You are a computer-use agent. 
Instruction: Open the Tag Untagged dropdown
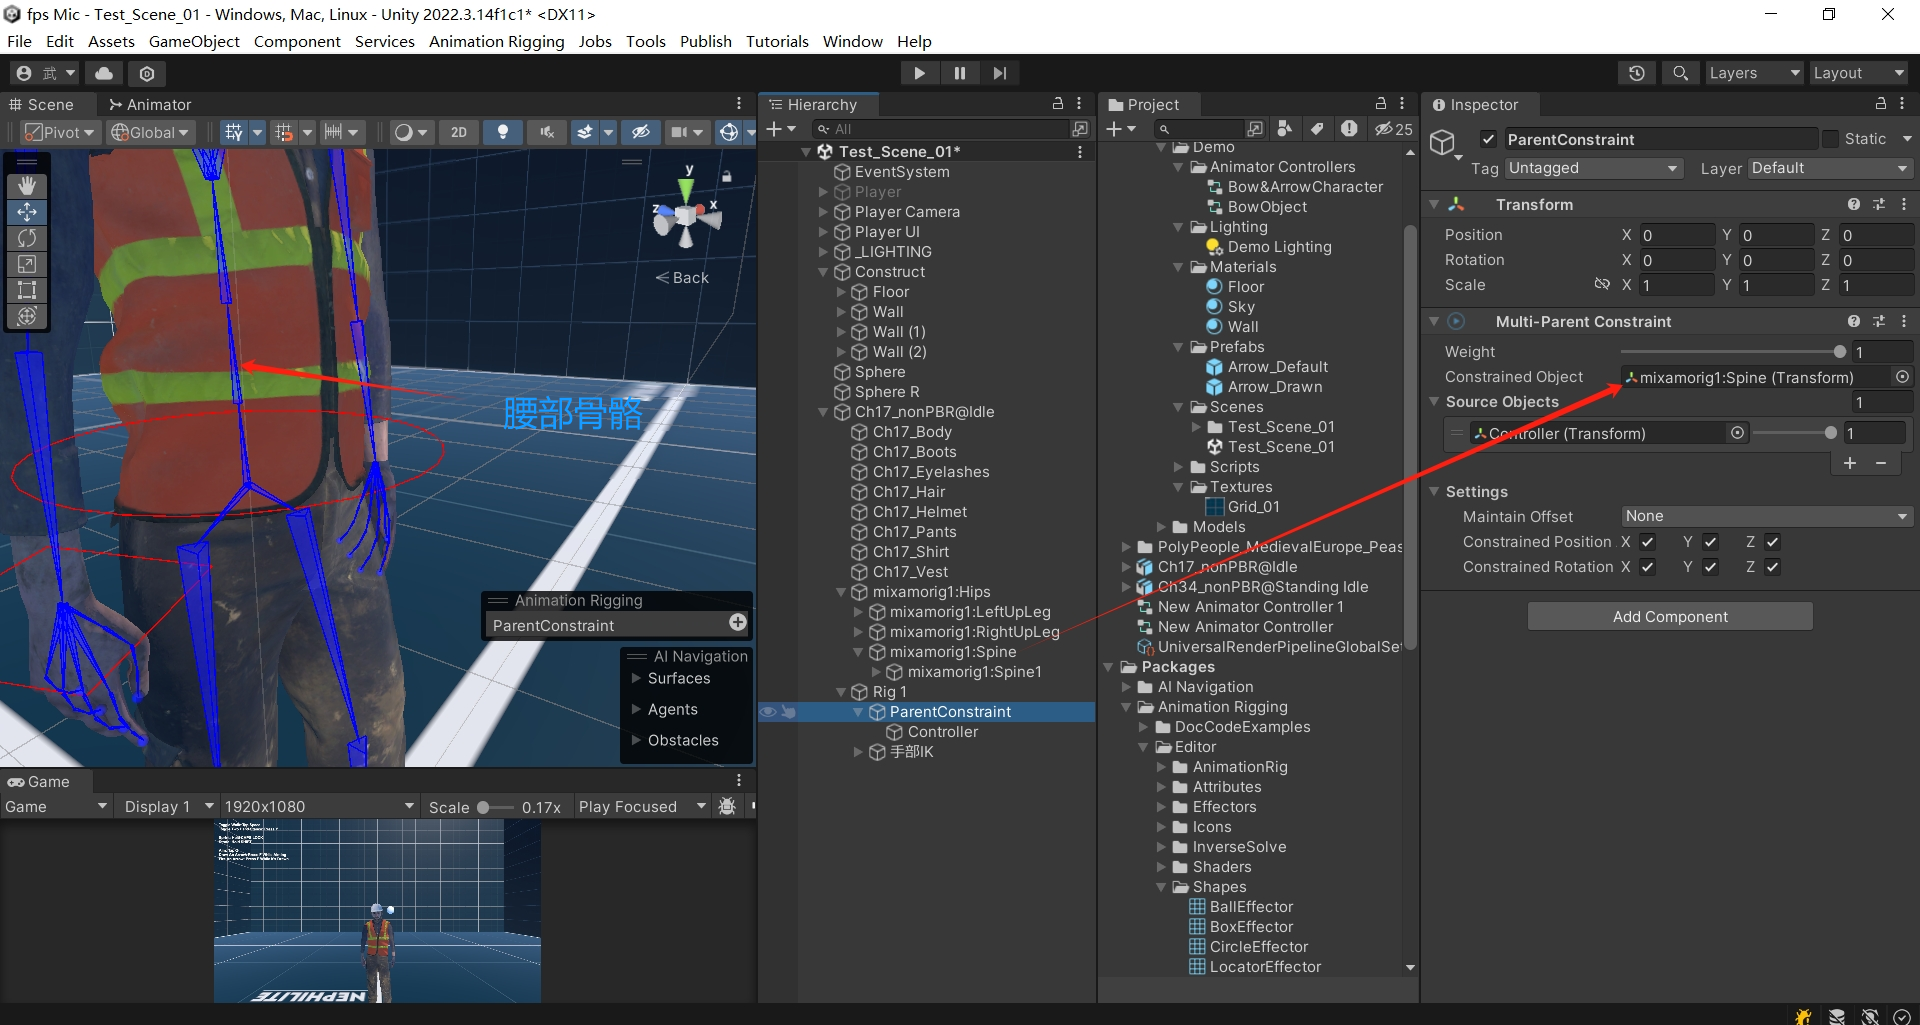click(1594, 168)
